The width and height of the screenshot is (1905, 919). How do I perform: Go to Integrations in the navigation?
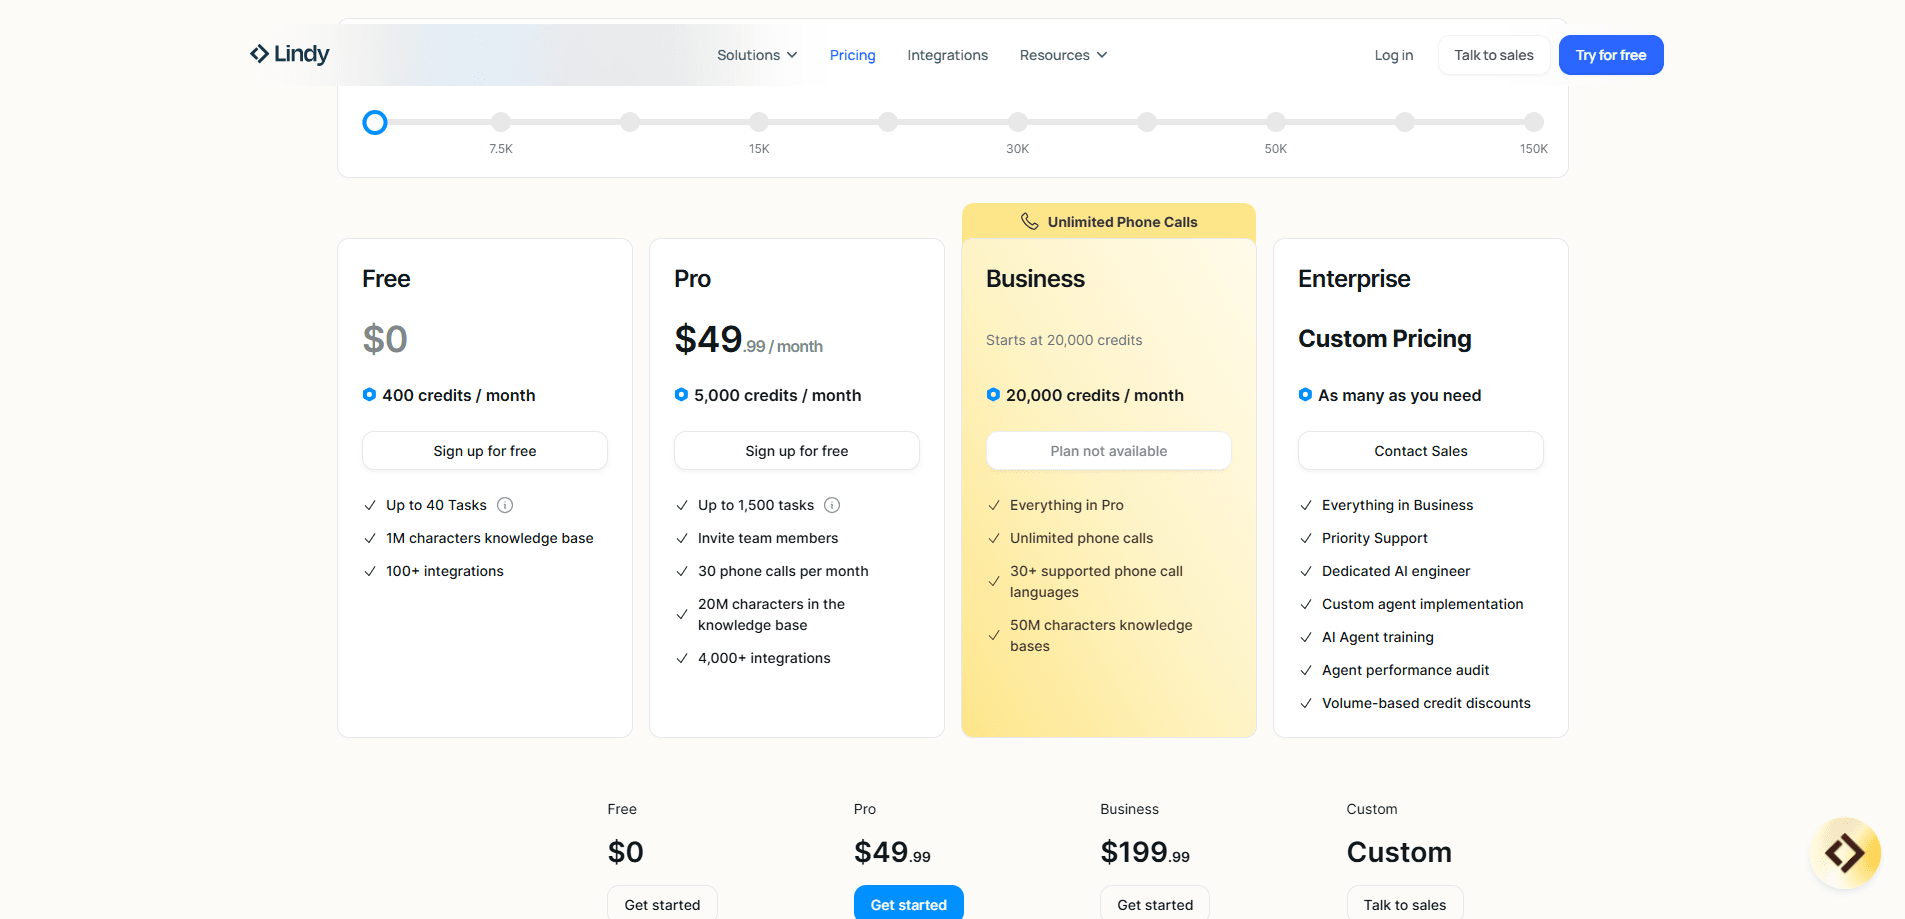click(947, 55)
